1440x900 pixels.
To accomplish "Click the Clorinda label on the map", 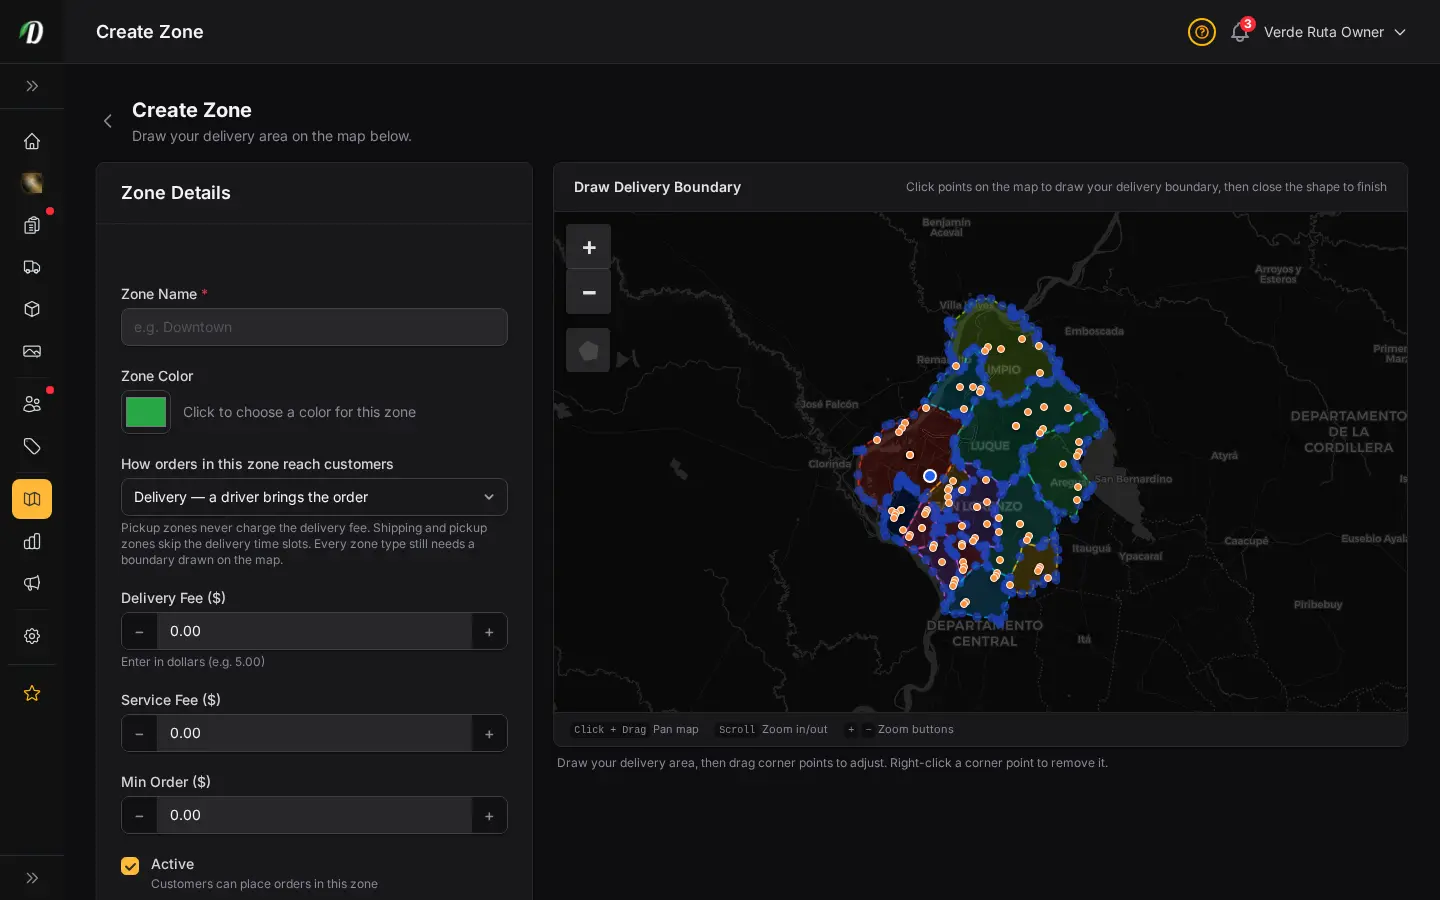I will (x=830, y=464).
